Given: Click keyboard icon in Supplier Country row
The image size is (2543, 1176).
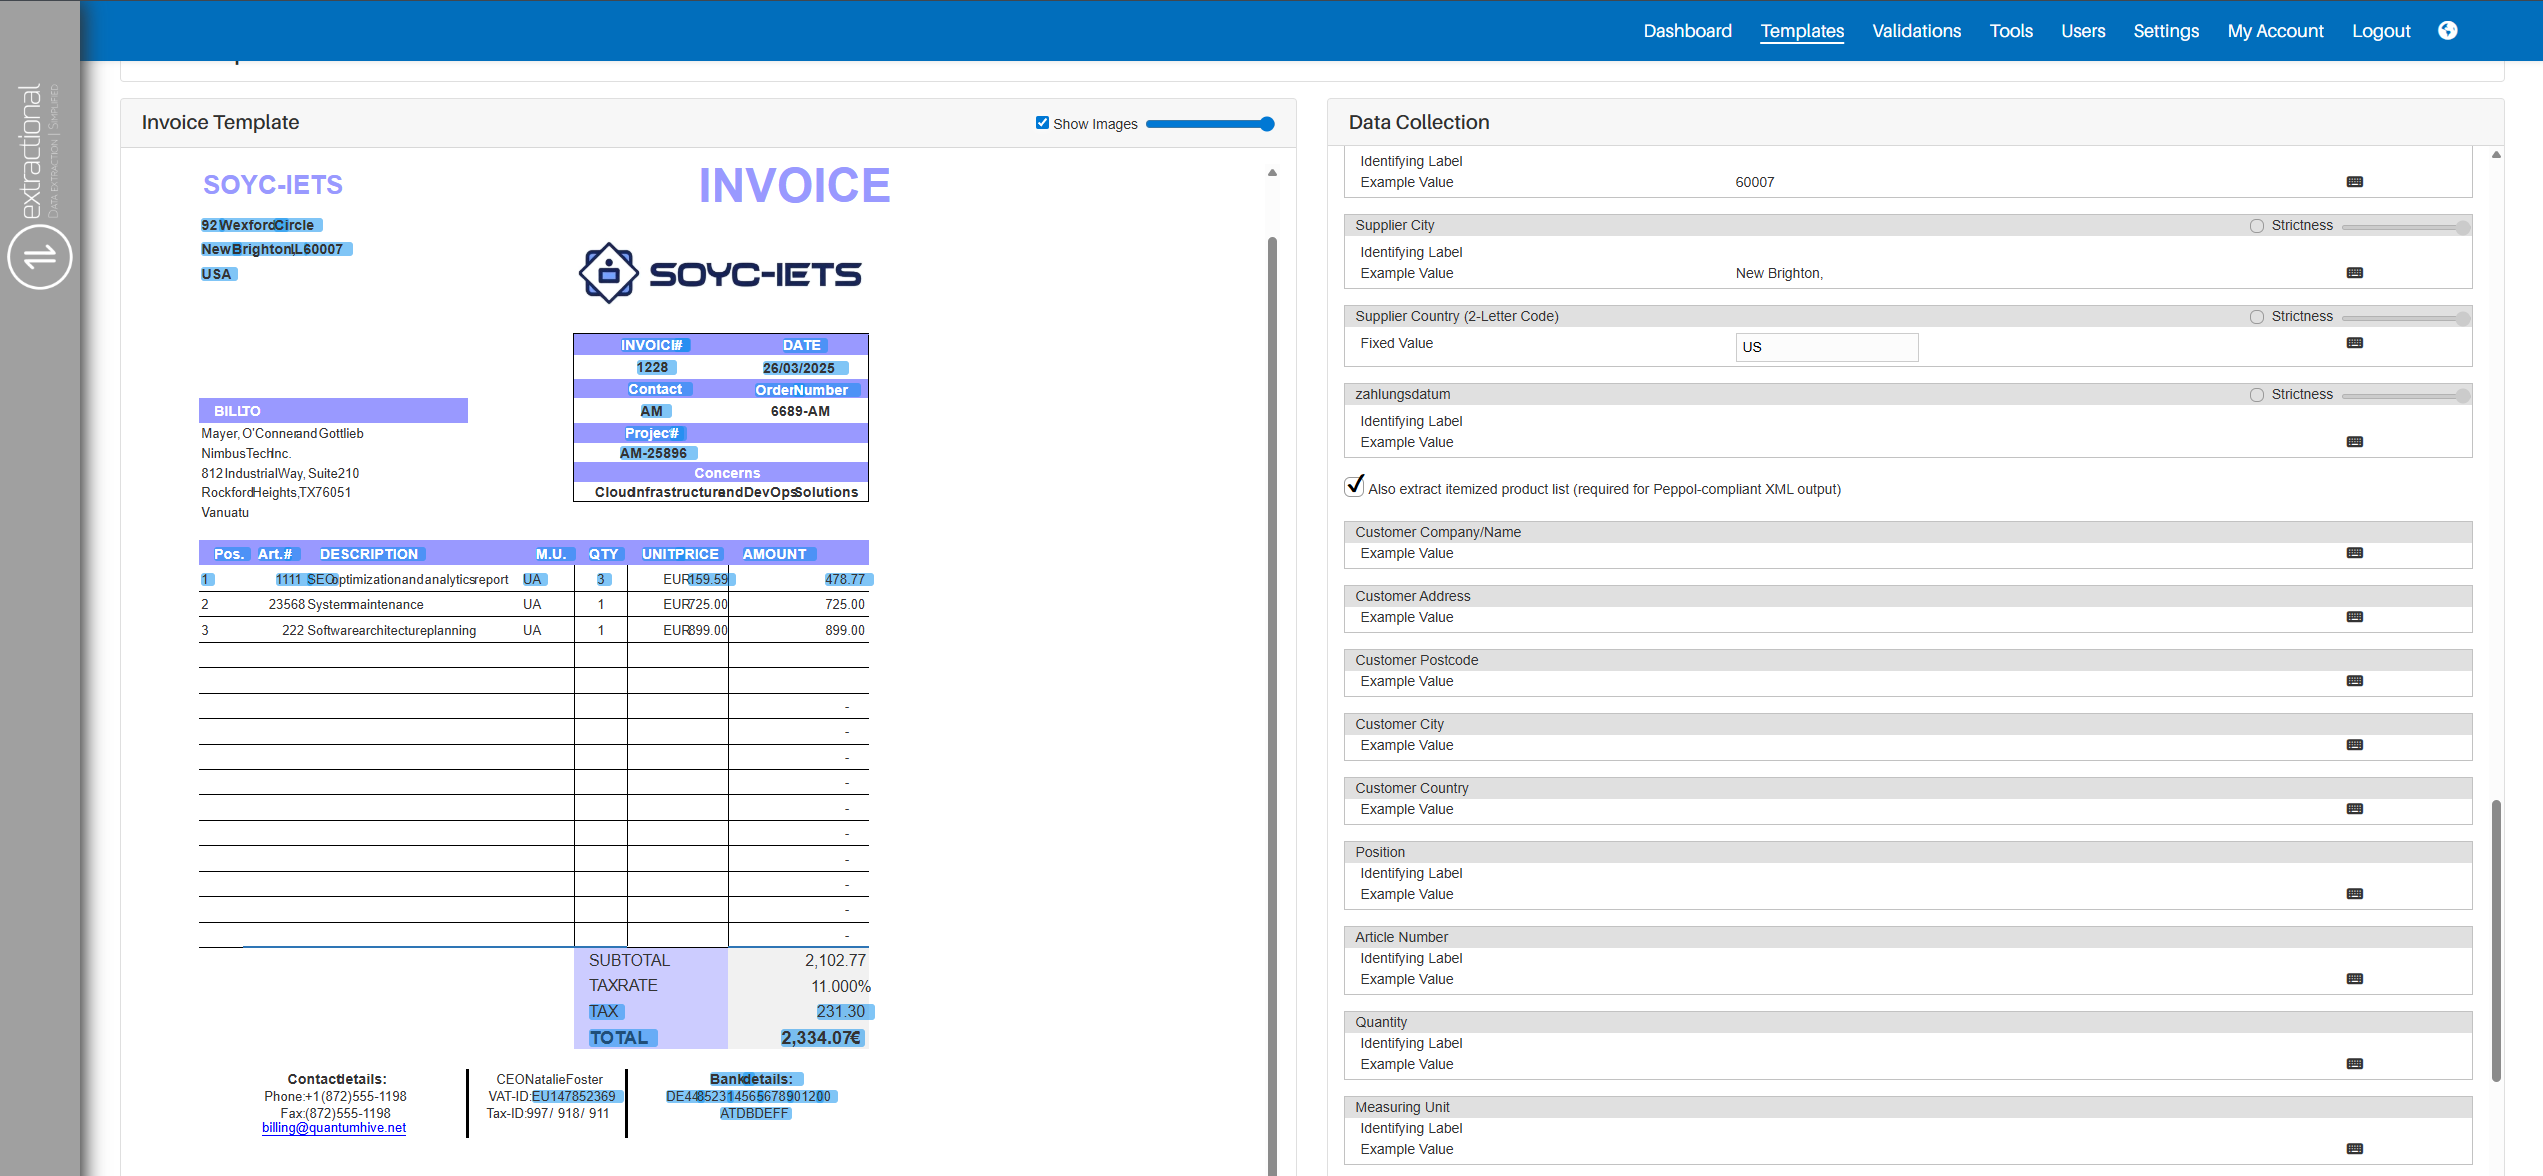Looking at the screenshot, I should [x=2354, y=343].
